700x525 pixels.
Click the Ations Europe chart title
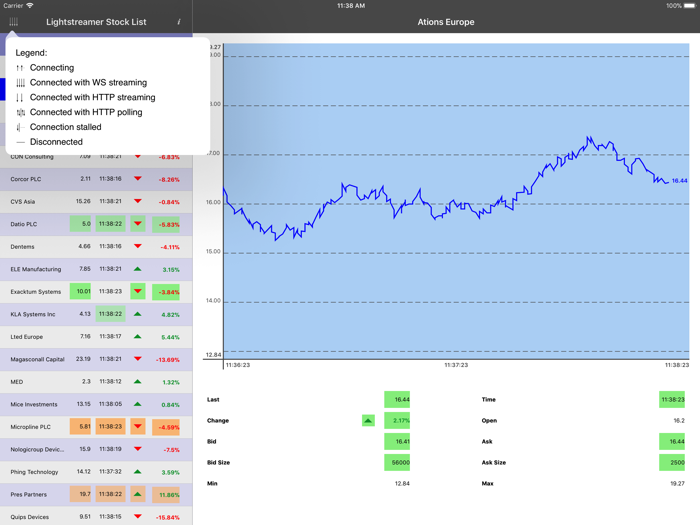pos(446,22)
